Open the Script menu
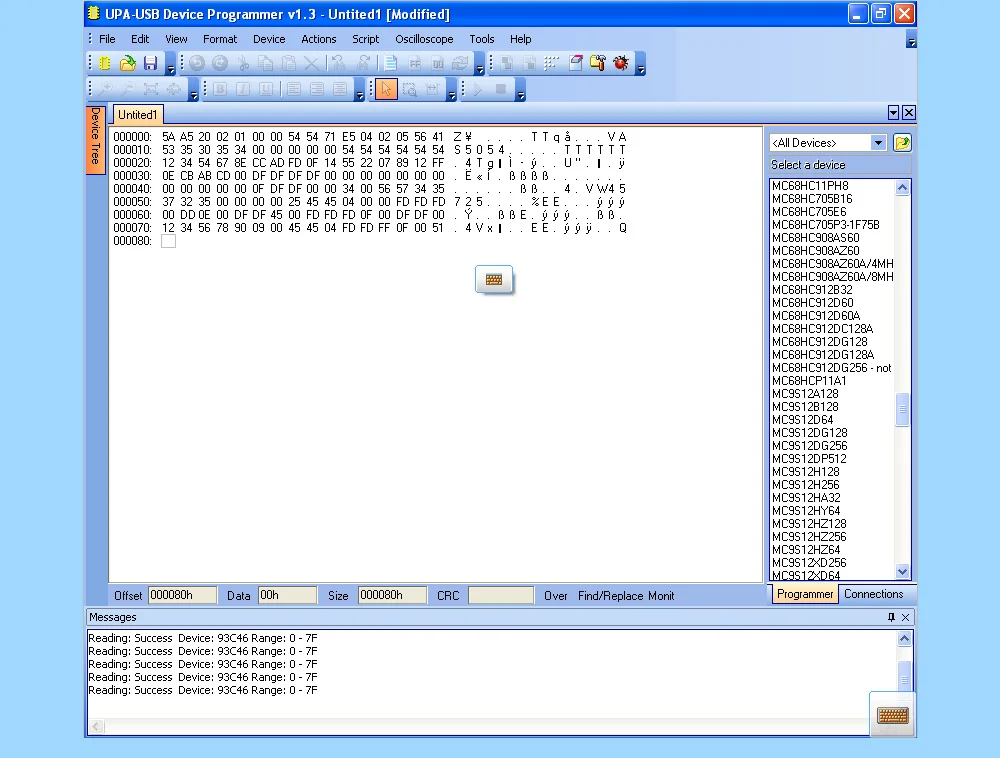The width and height of the screenshot is (1000, 758). tap(365, 39)
